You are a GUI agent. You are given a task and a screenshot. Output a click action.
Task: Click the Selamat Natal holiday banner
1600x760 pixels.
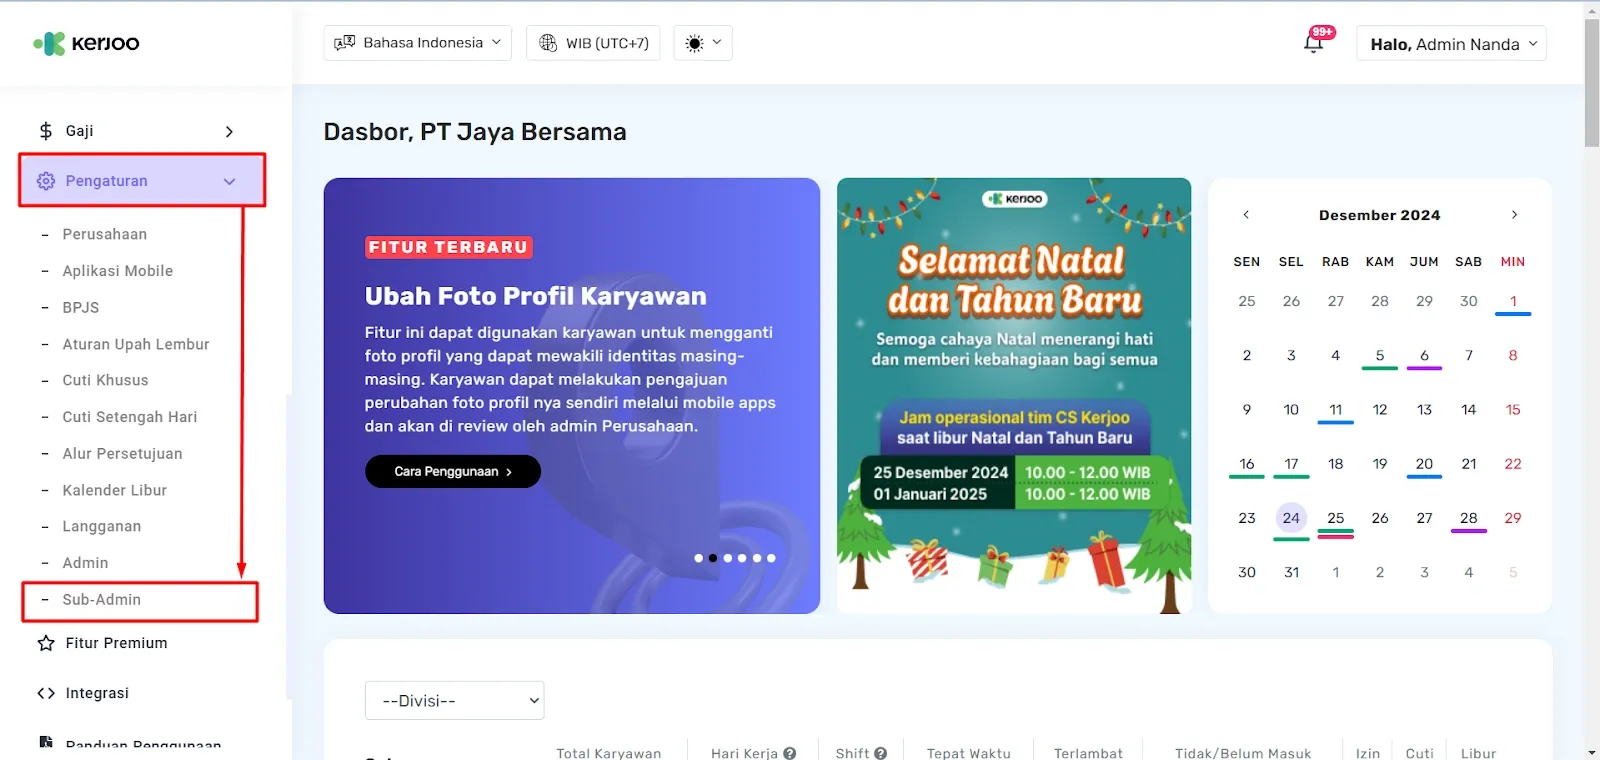[1014, 396]
